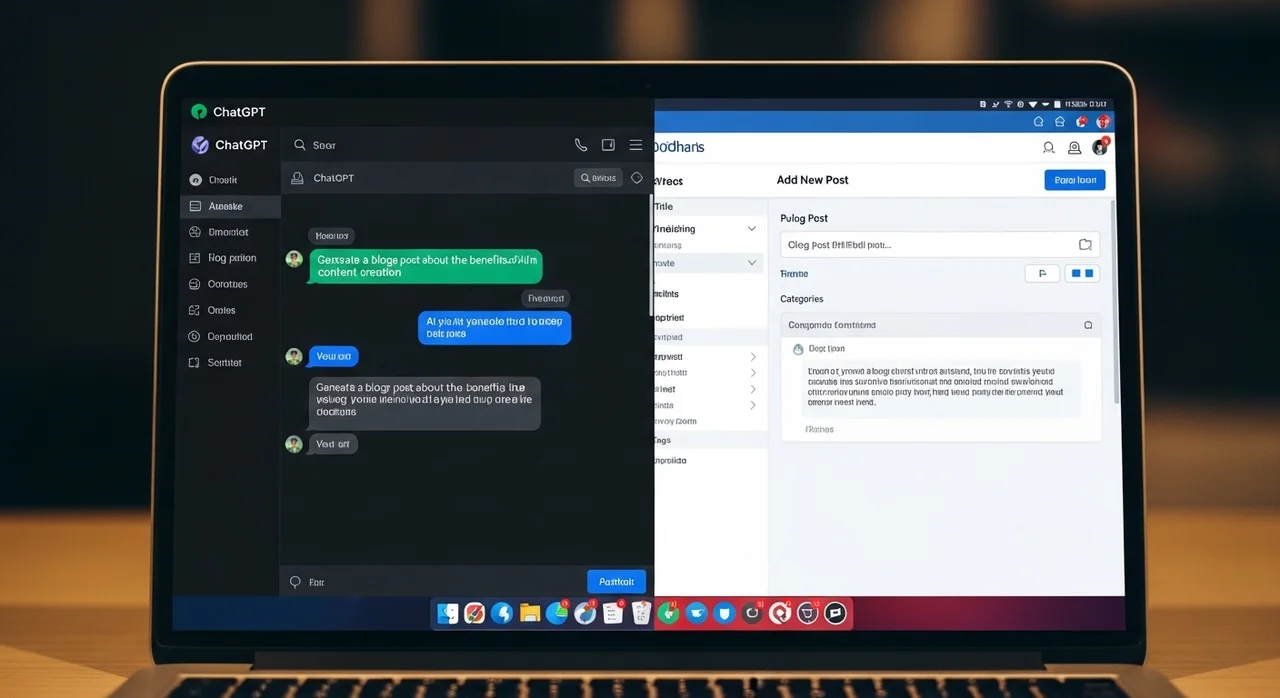The image size is (1280, 698).
Task: Click the magnifier icon in ChatGPT search bar
Action: [299, 145]
